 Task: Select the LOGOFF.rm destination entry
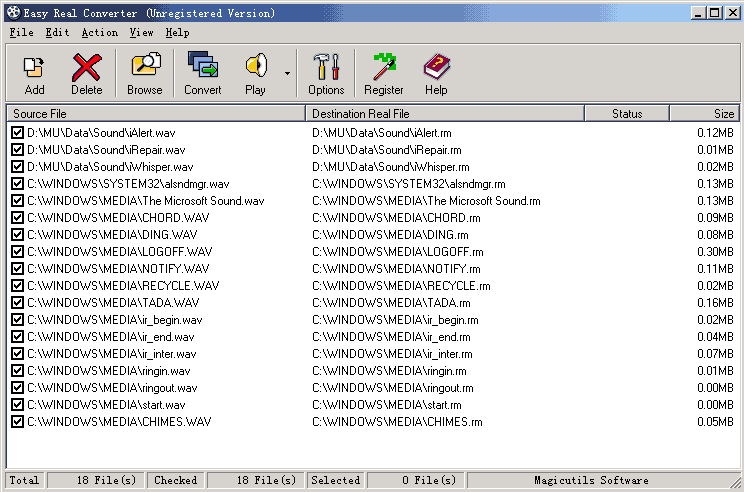[397, 252]
